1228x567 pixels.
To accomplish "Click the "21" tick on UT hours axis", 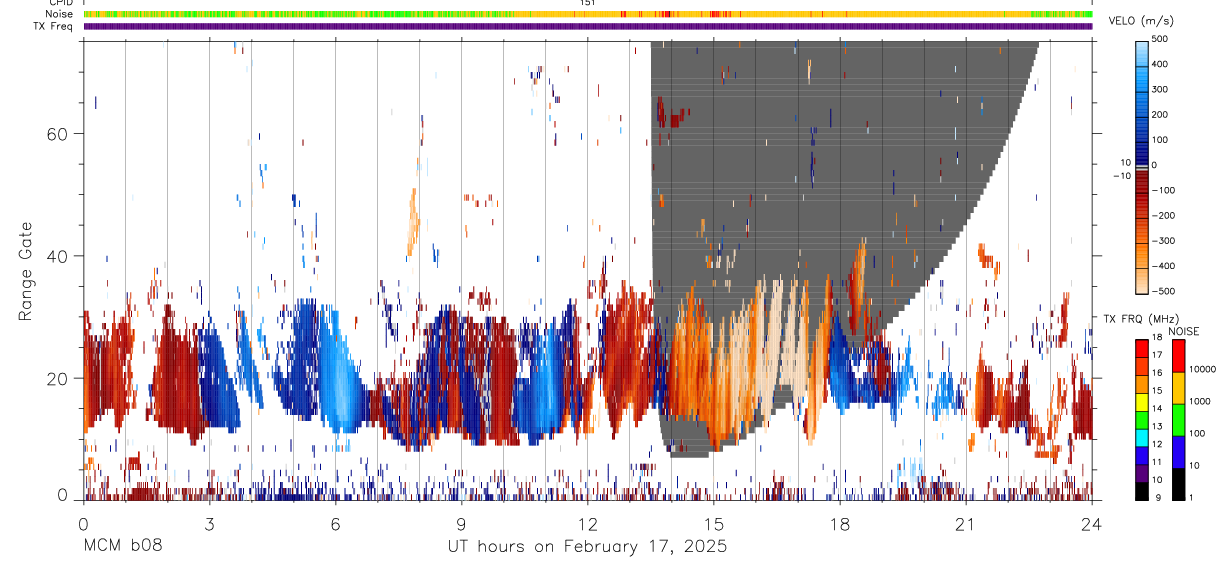I will point(966,523).
